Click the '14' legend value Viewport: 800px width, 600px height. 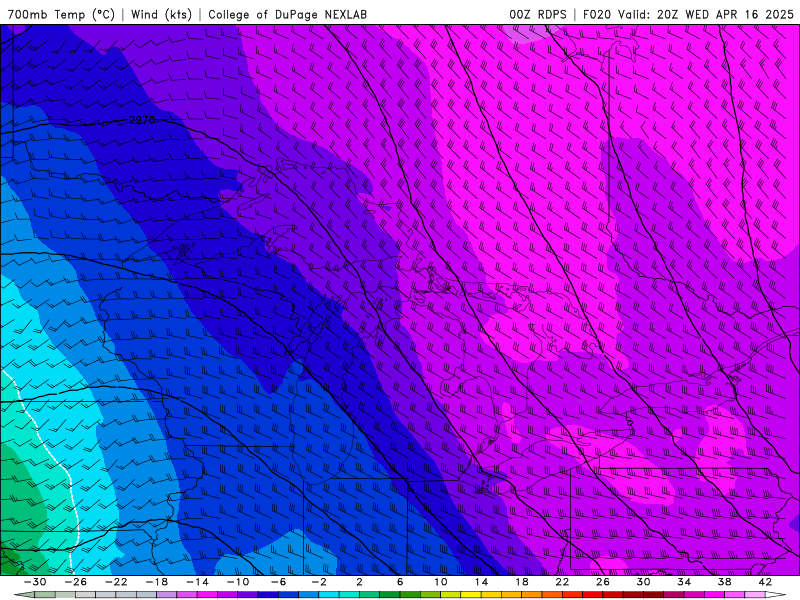(x=481, y=582)
